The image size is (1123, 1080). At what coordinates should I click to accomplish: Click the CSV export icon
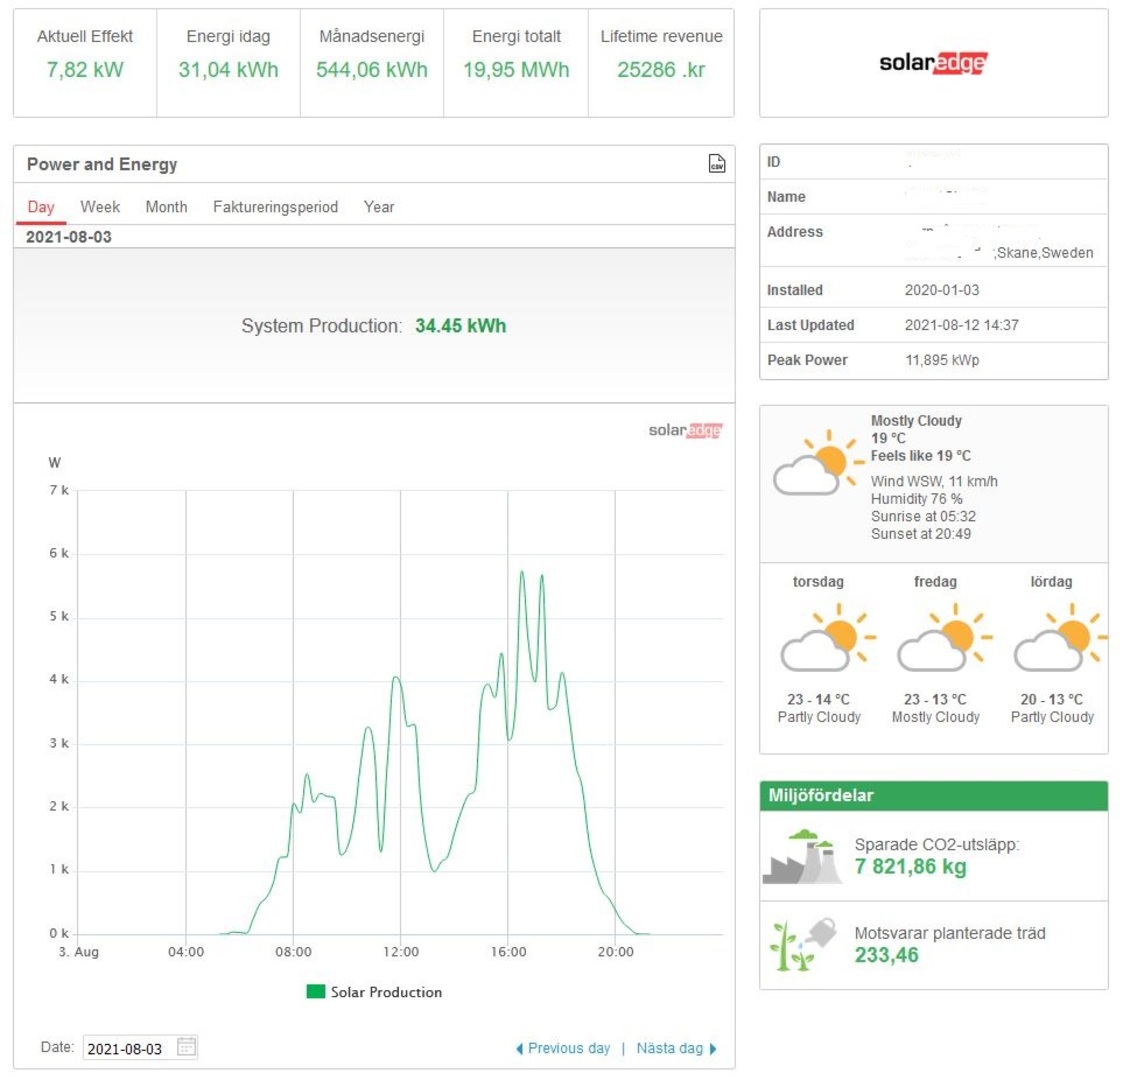716,164
